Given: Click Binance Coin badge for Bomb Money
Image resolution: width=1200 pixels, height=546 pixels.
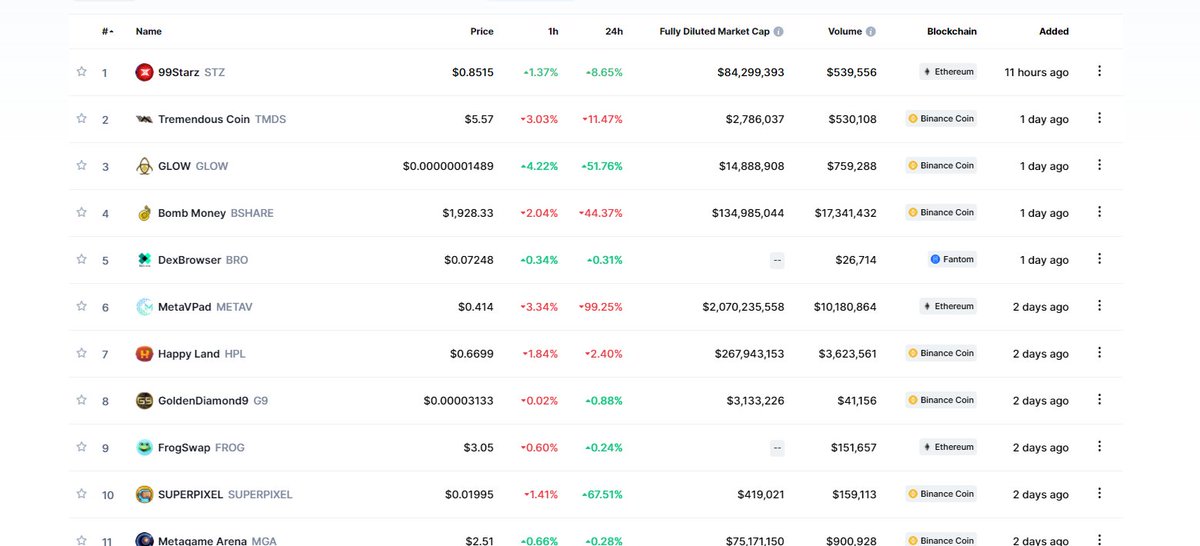Looking at the screenshot, I should click(x=941, y=213).
